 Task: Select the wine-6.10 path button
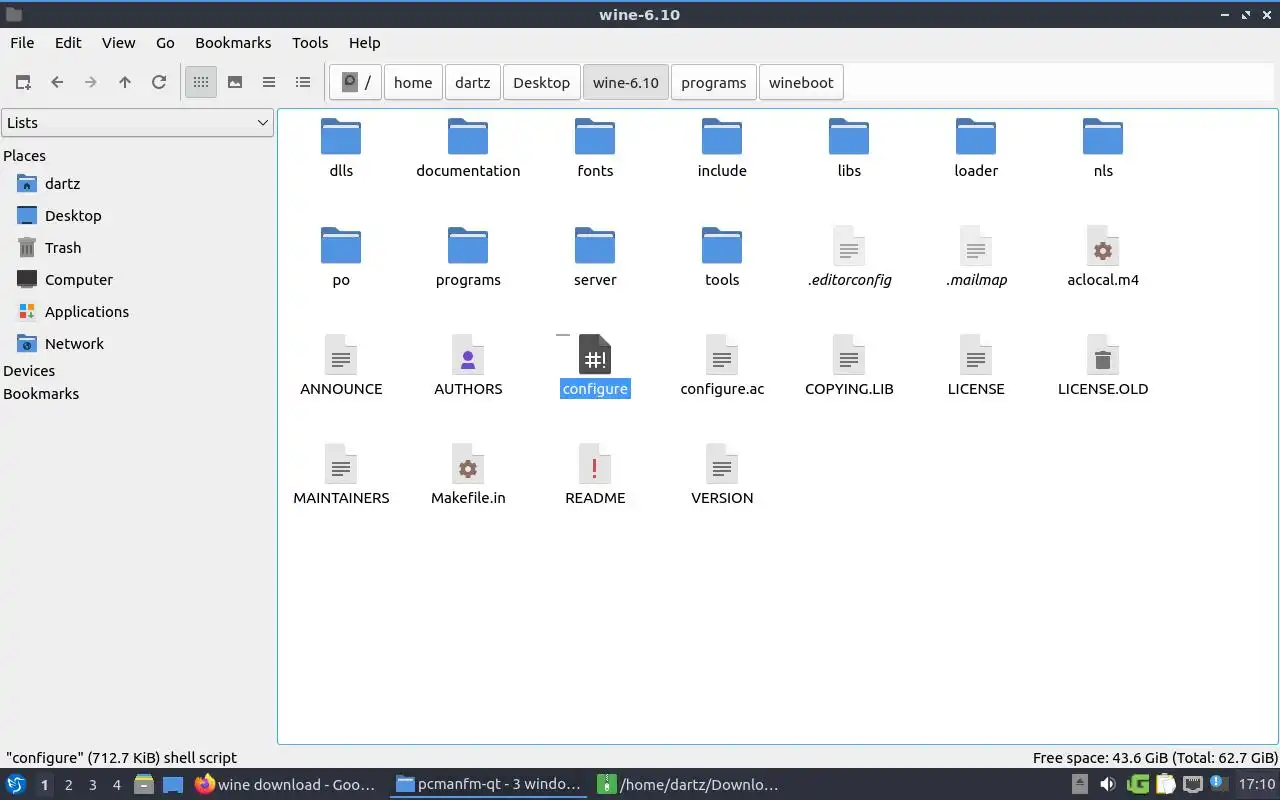[x=626, y=83]
